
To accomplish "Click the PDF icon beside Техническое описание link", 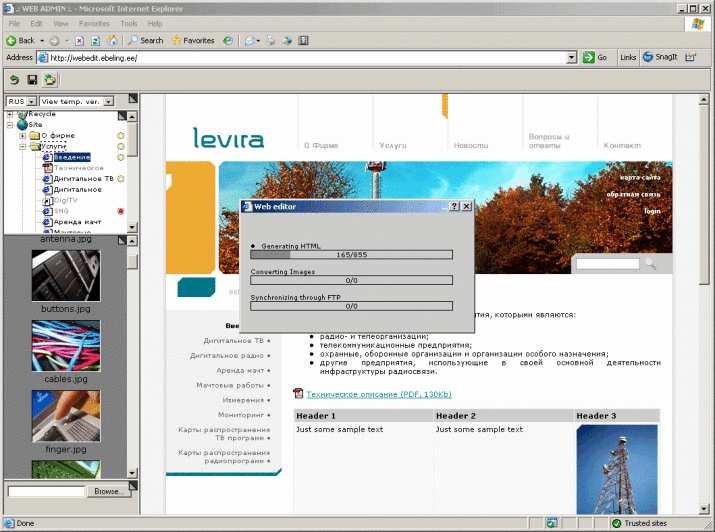I will coord(298,393).
